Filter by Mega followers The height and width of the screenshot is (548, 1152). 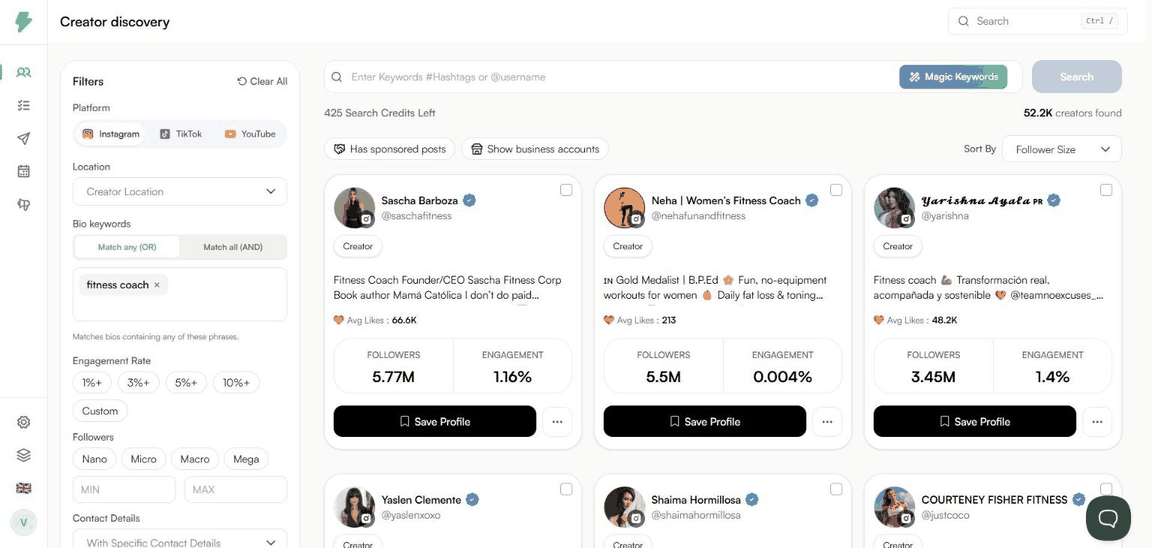pos(246,459)
